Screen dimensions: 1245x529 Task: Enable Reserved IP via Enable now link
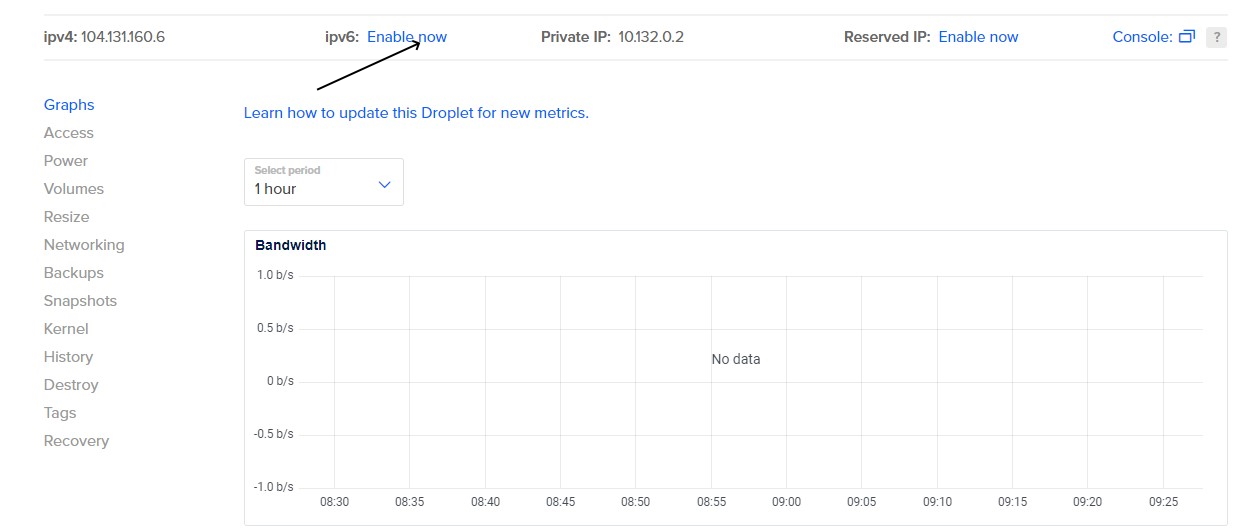point(978,37)
